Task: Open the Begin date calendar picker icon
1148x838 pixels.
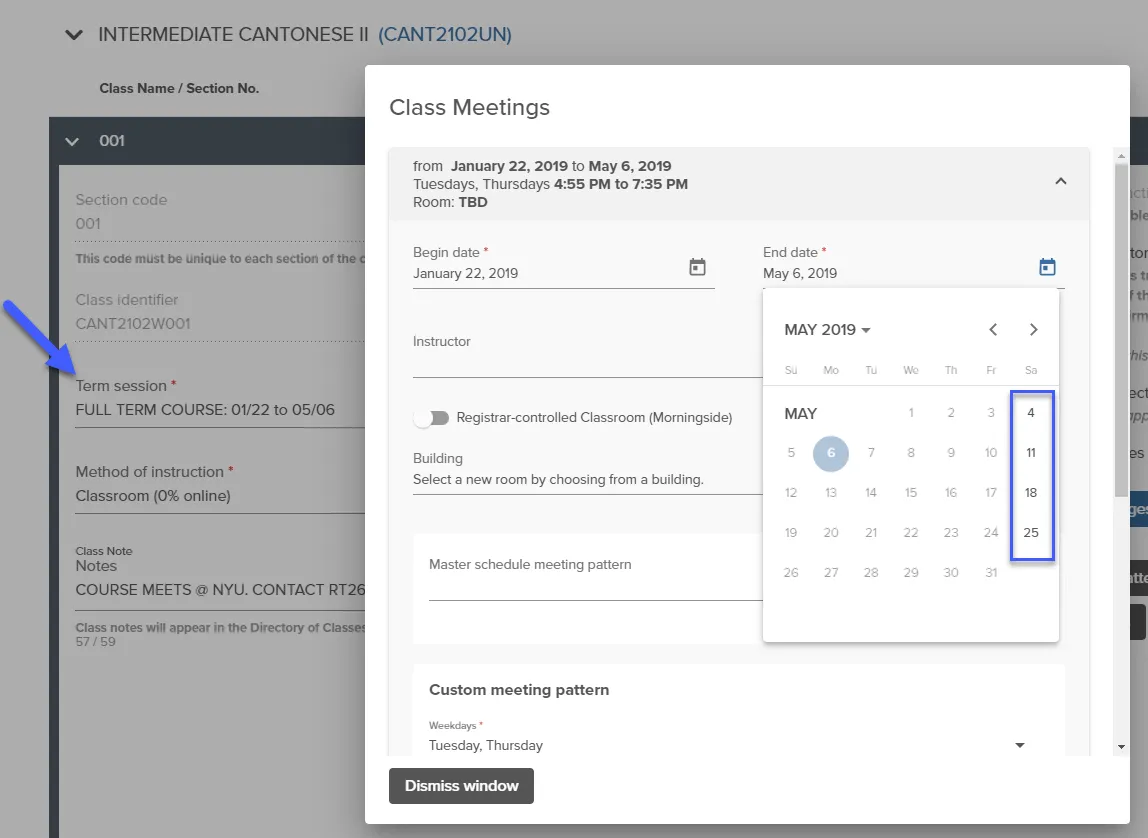Action: click(697, 267)
